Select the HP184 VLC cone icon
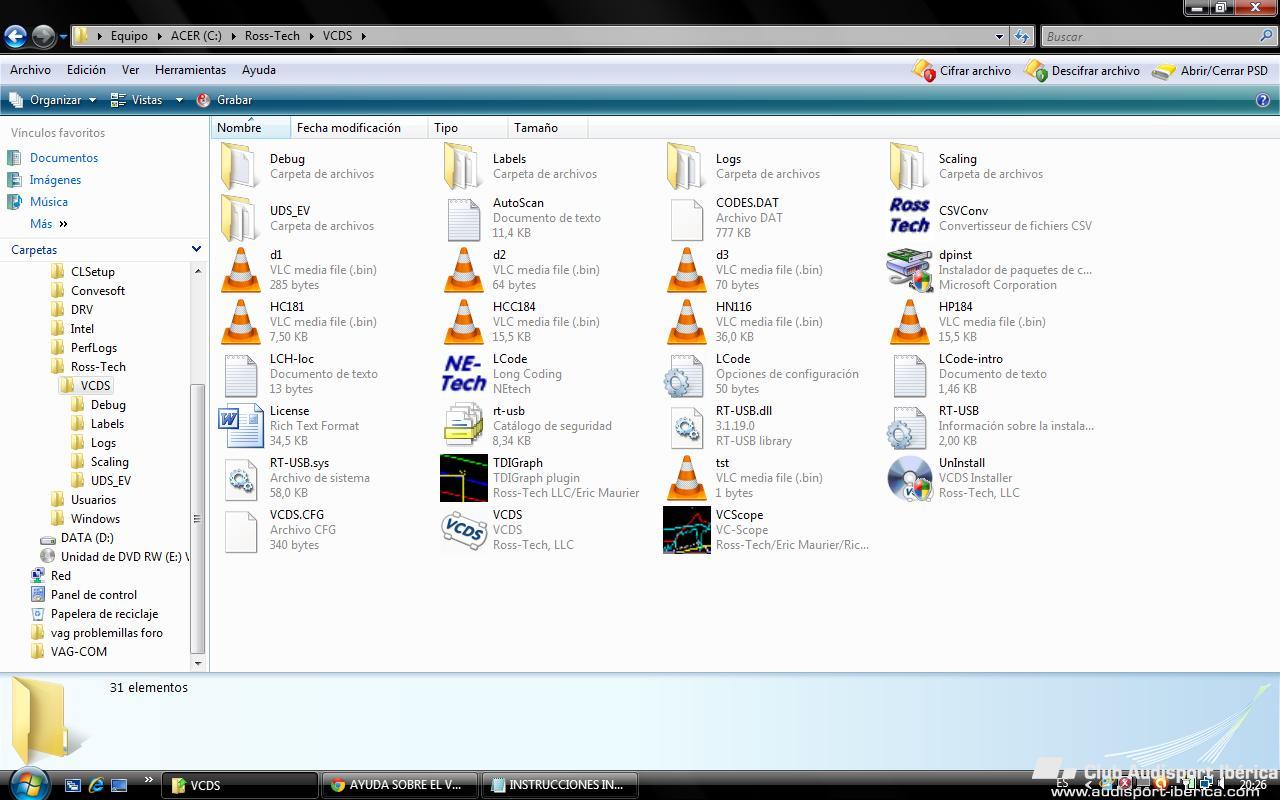 click(x=909, y=321)
